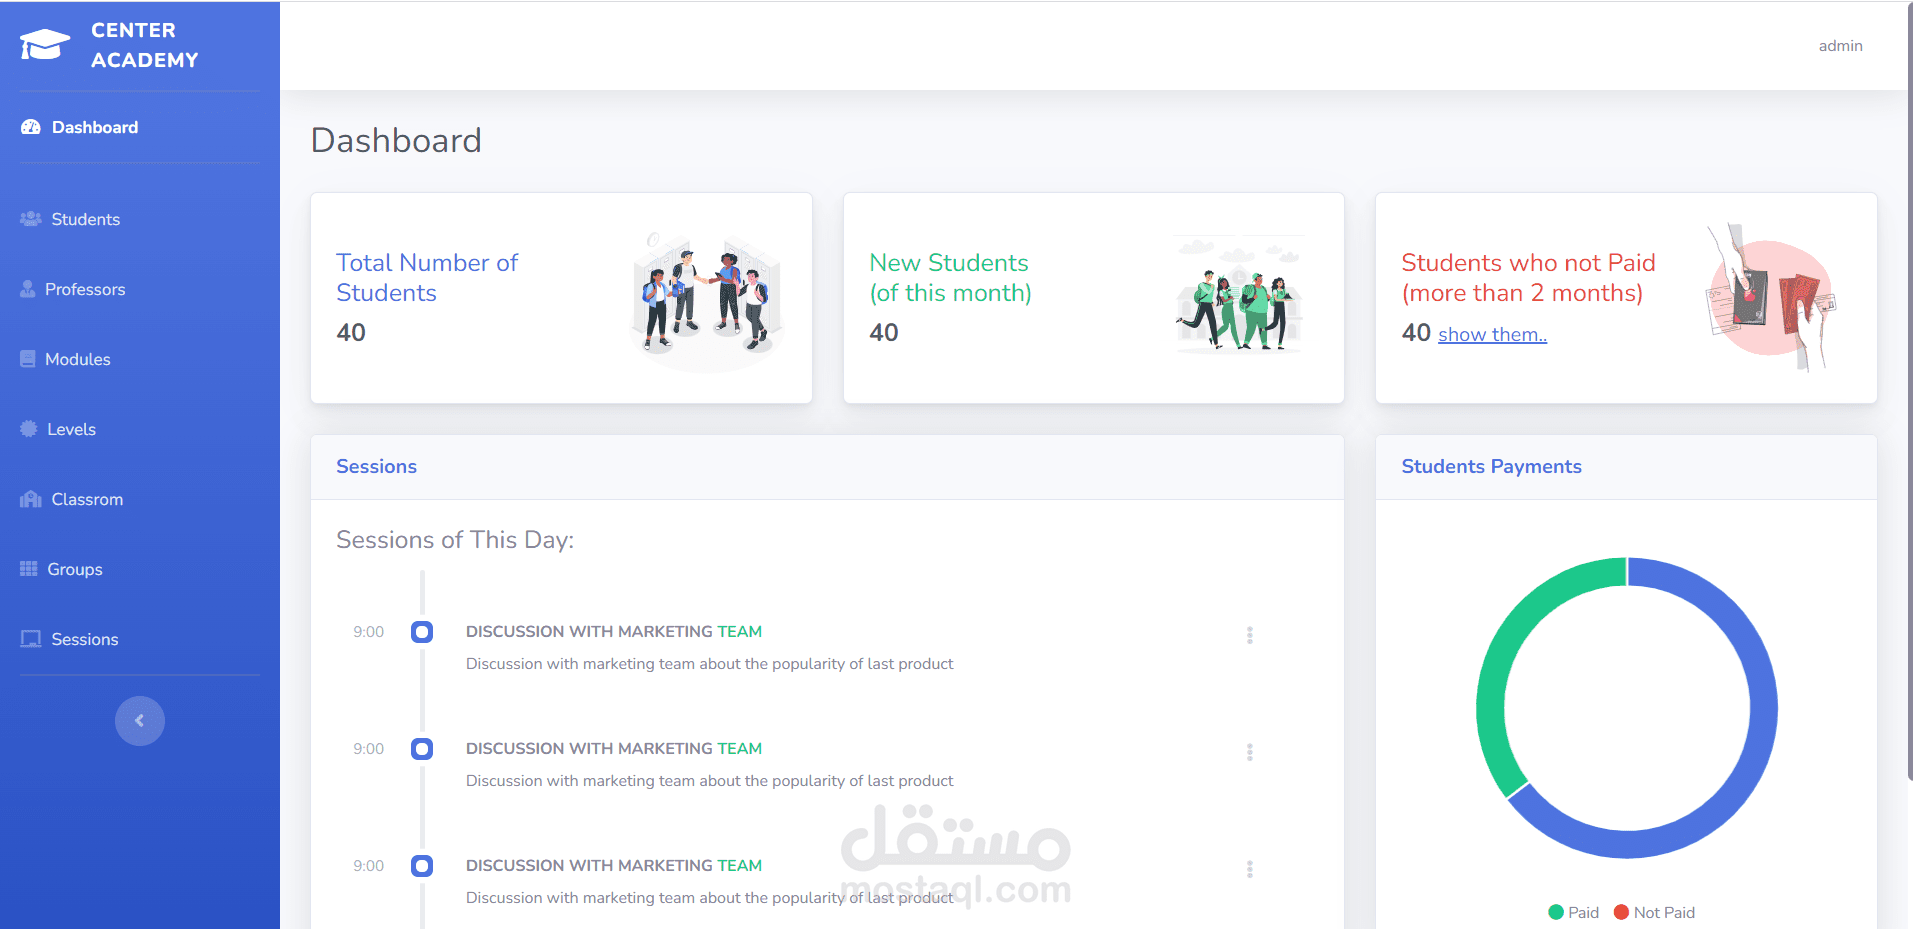This screenshot has height=929, width=1913.
Task: Click the 'Students who not Paid' heading
Action: tap(1528, 278)
